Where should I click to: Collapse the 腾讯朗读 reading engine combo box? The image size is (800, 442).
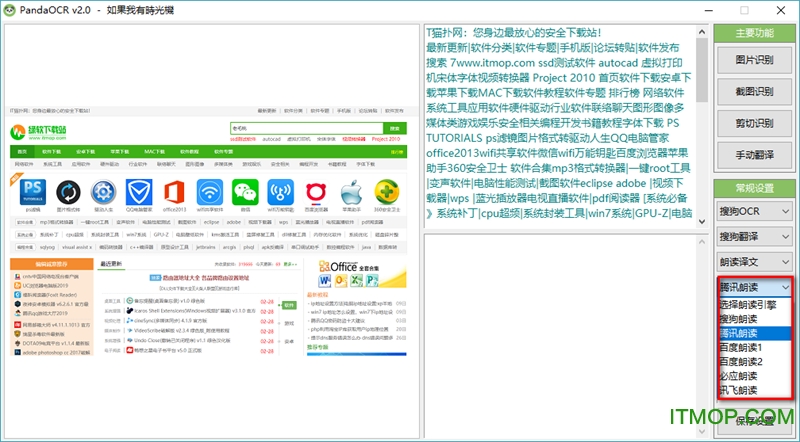[754, 287]
